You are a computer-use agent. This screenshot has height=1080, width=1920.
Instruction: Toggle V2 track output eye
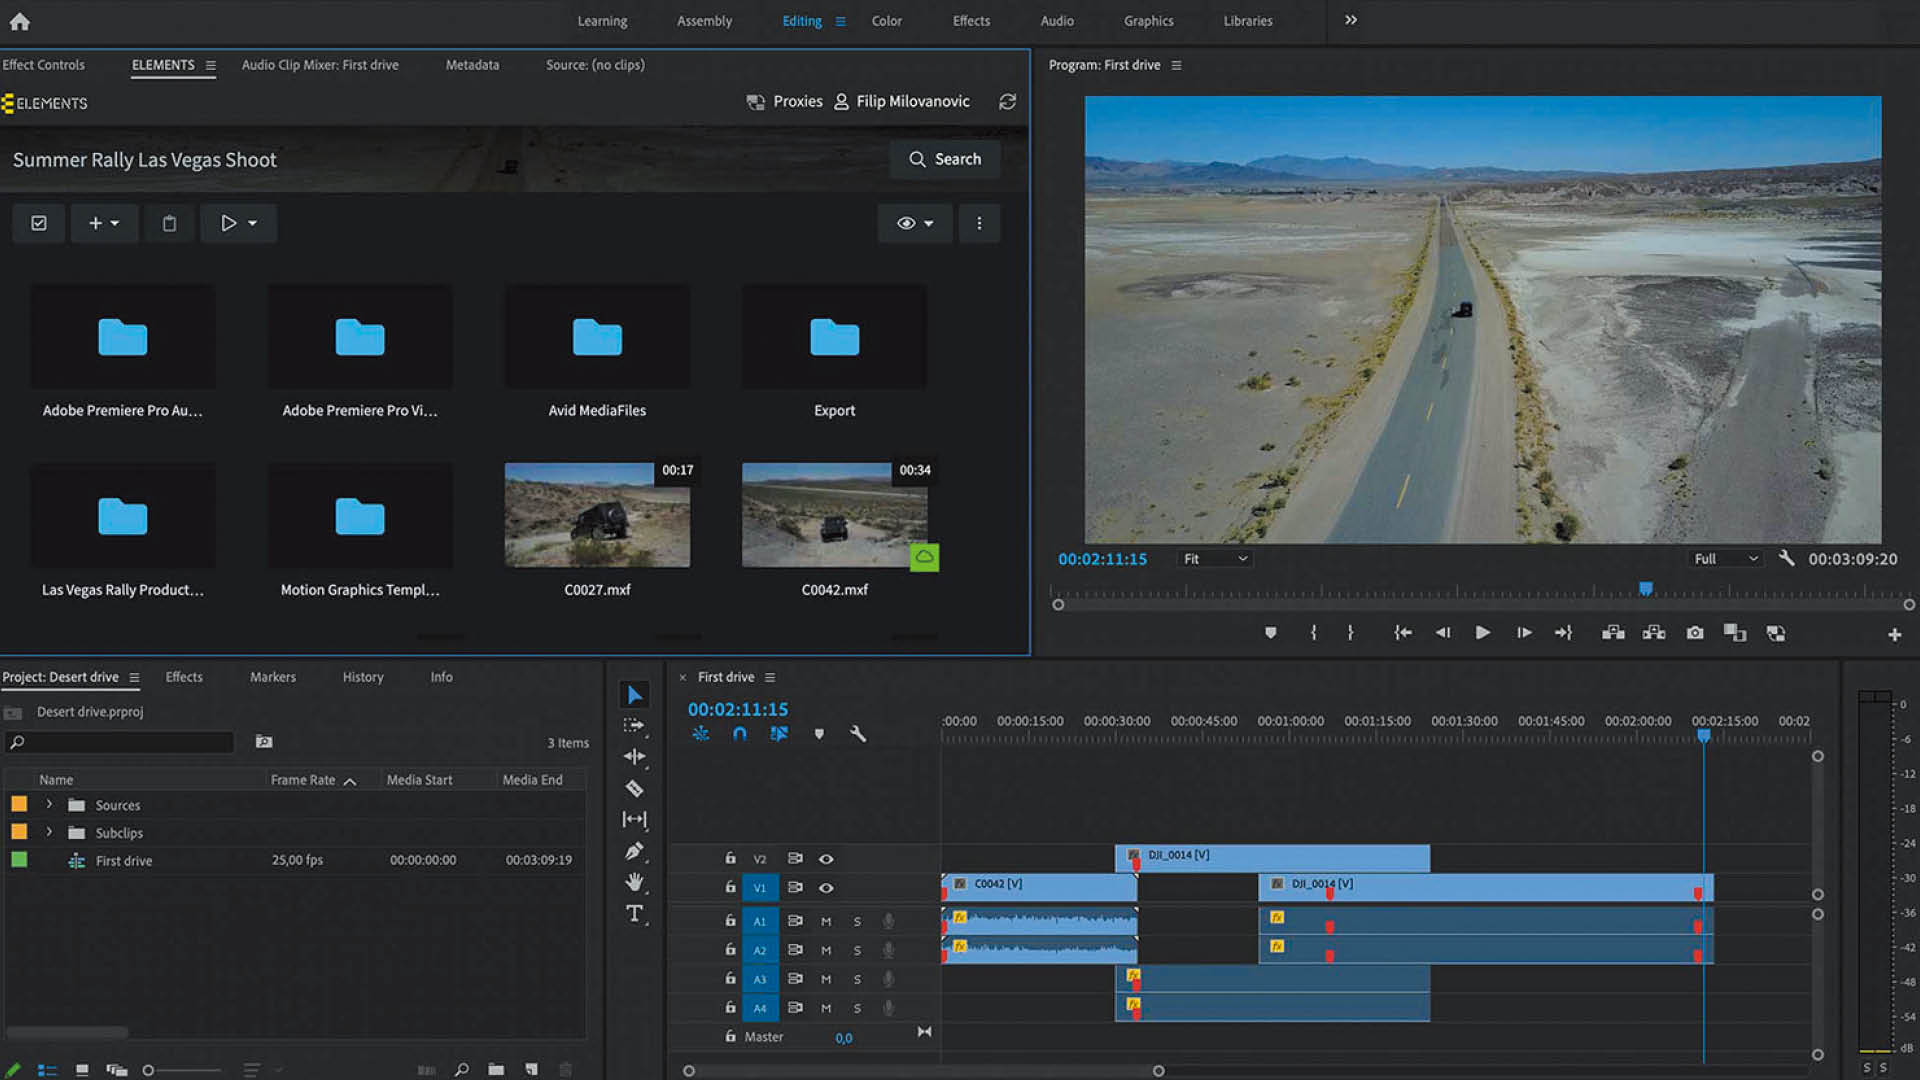pos(826,859)
